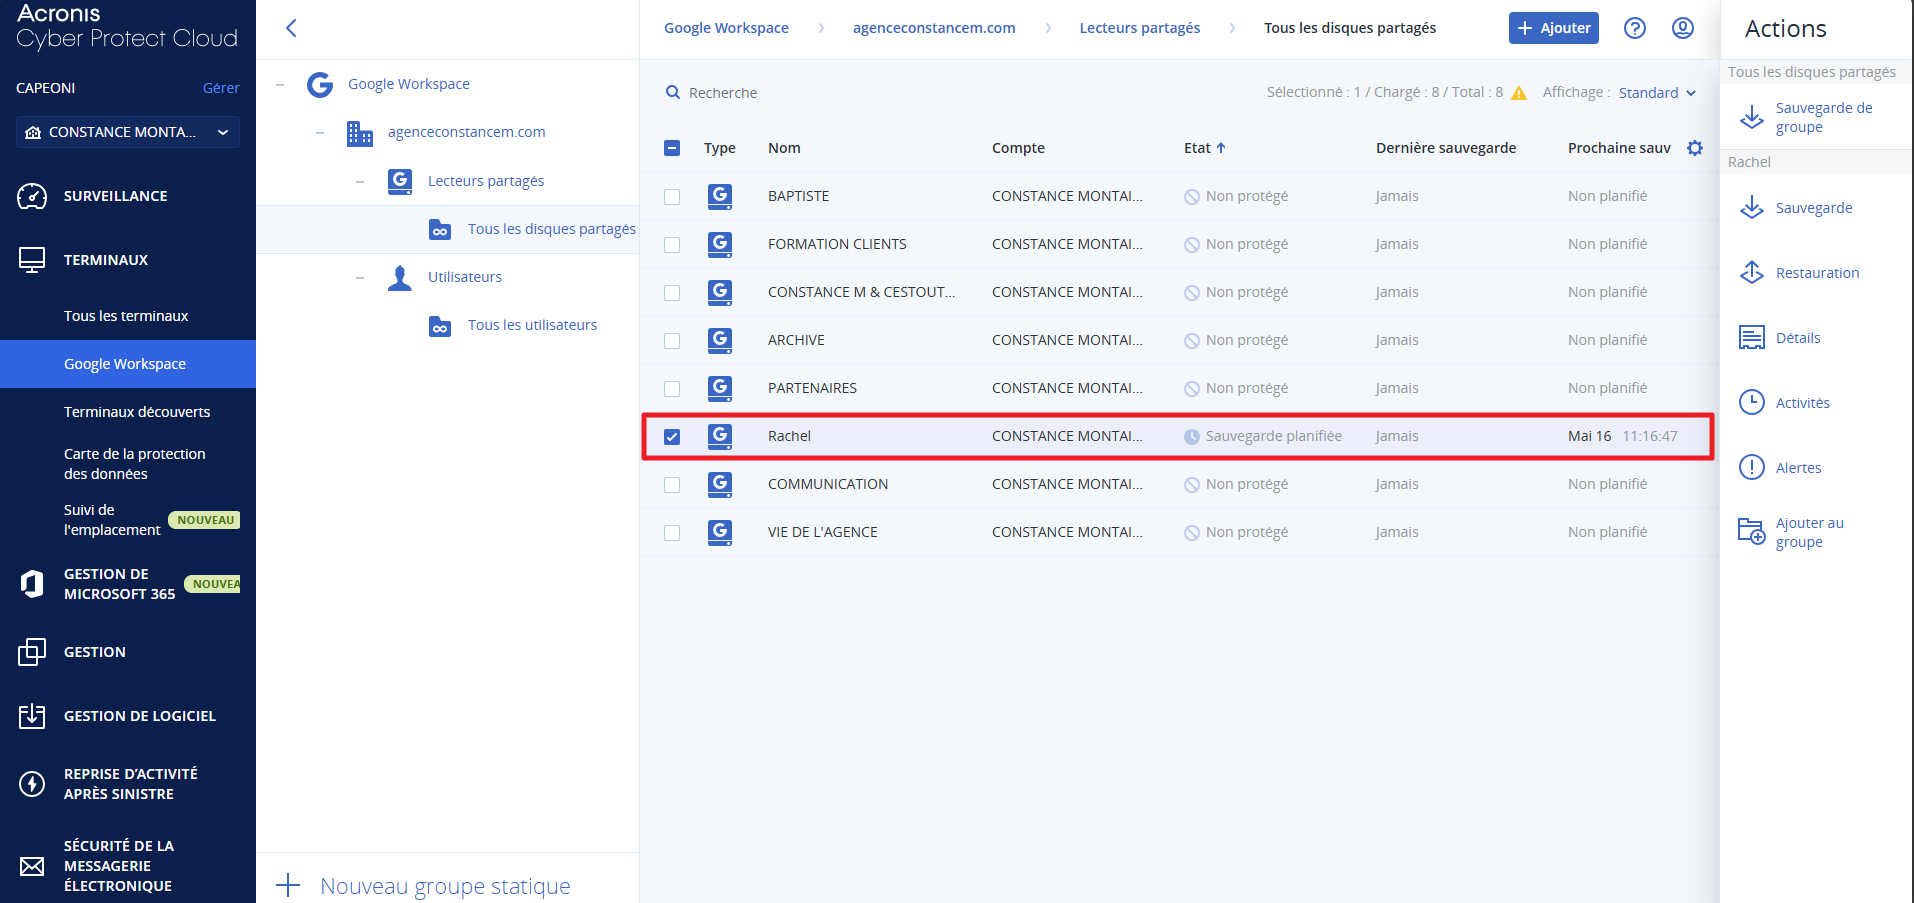
Task: Click the Rachel drive name
Action: [x=789, y=436]
